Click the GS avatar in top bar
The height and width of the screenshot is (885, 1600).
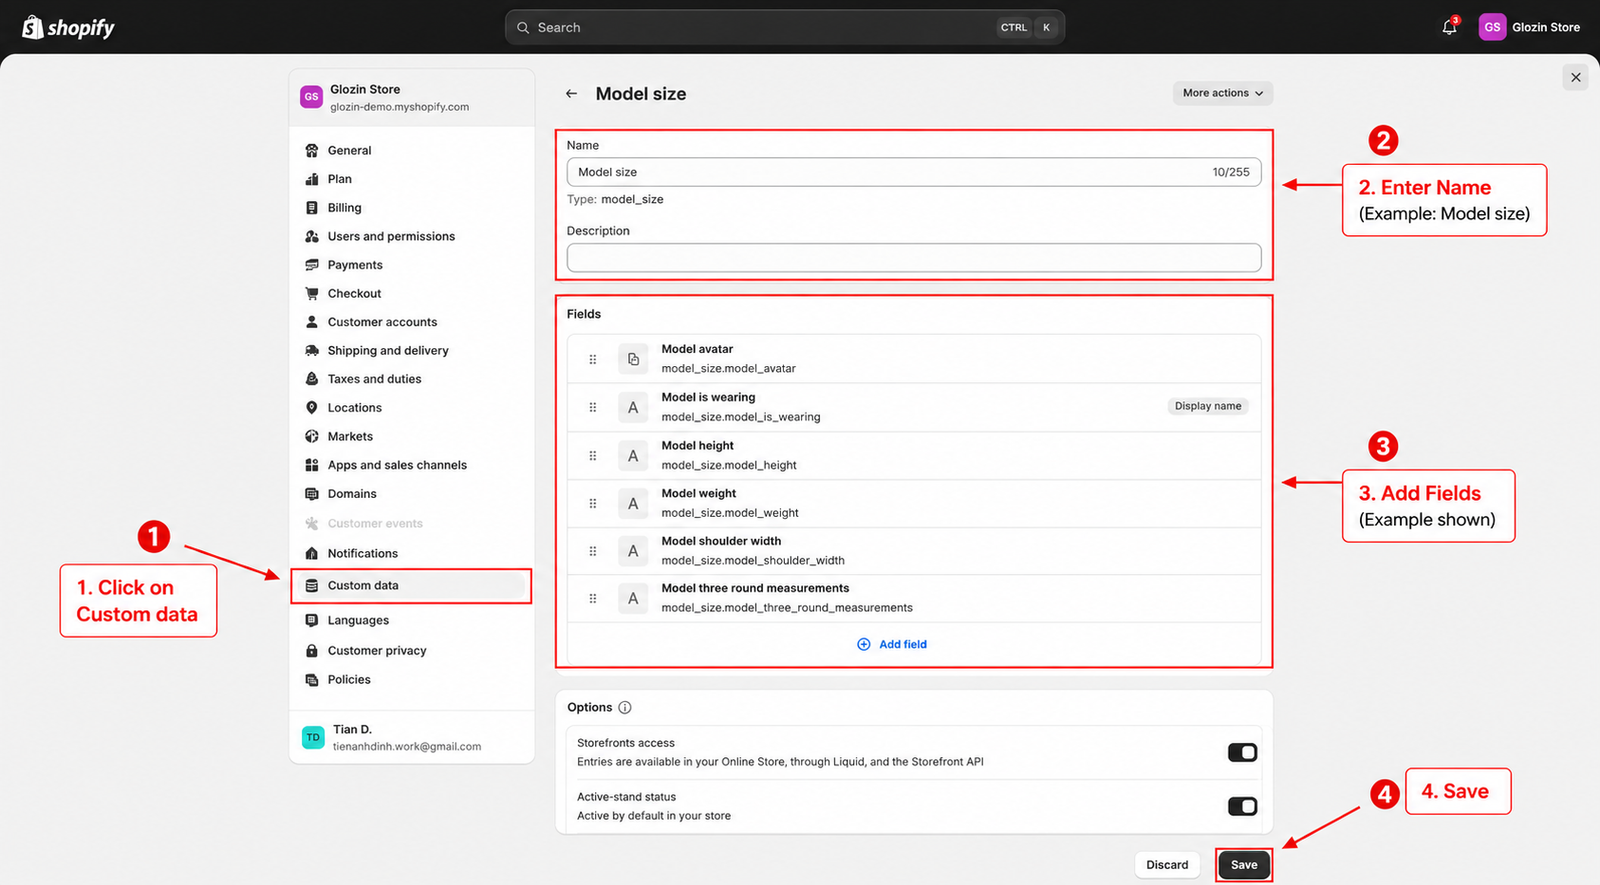(x=1492, y=27)
